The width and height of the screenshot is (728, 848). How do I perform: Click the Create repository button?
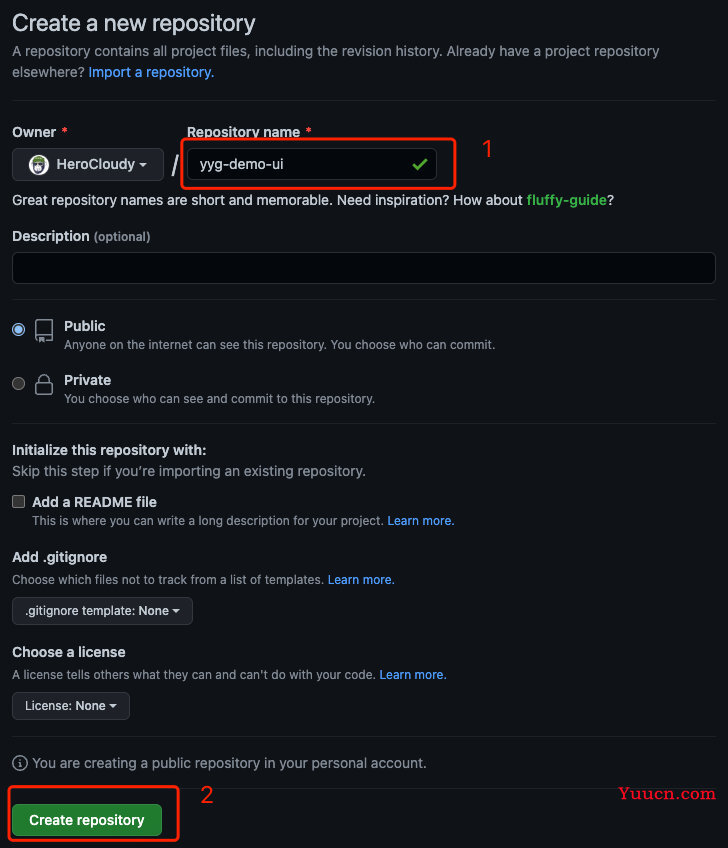87,820
